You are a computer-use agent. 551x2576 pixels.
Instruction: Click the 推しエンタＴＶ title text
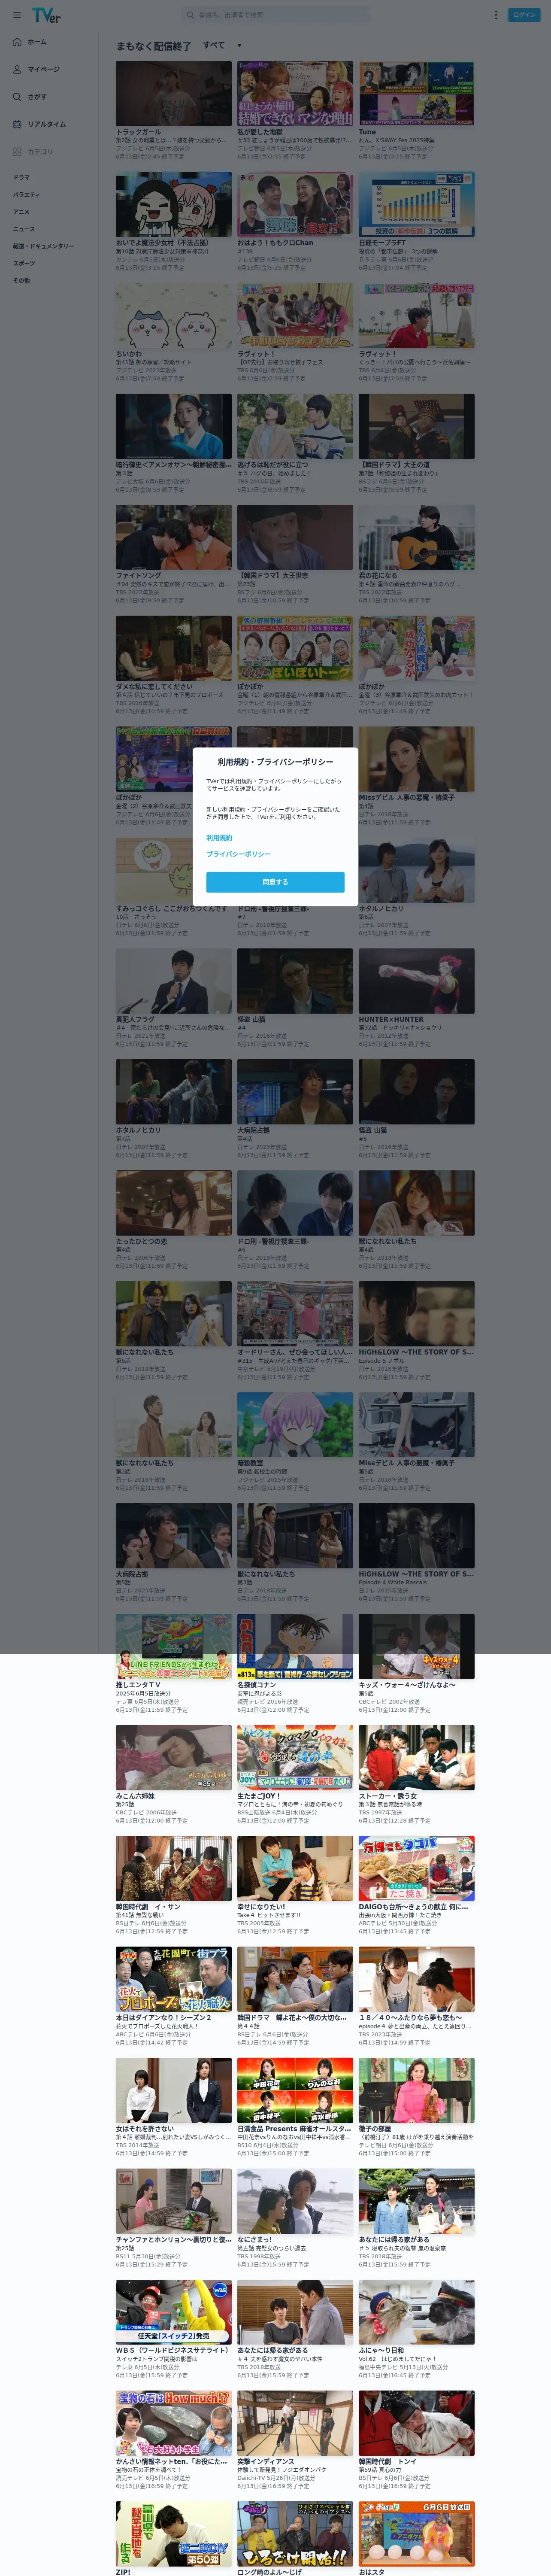[x=138, y=1685]
